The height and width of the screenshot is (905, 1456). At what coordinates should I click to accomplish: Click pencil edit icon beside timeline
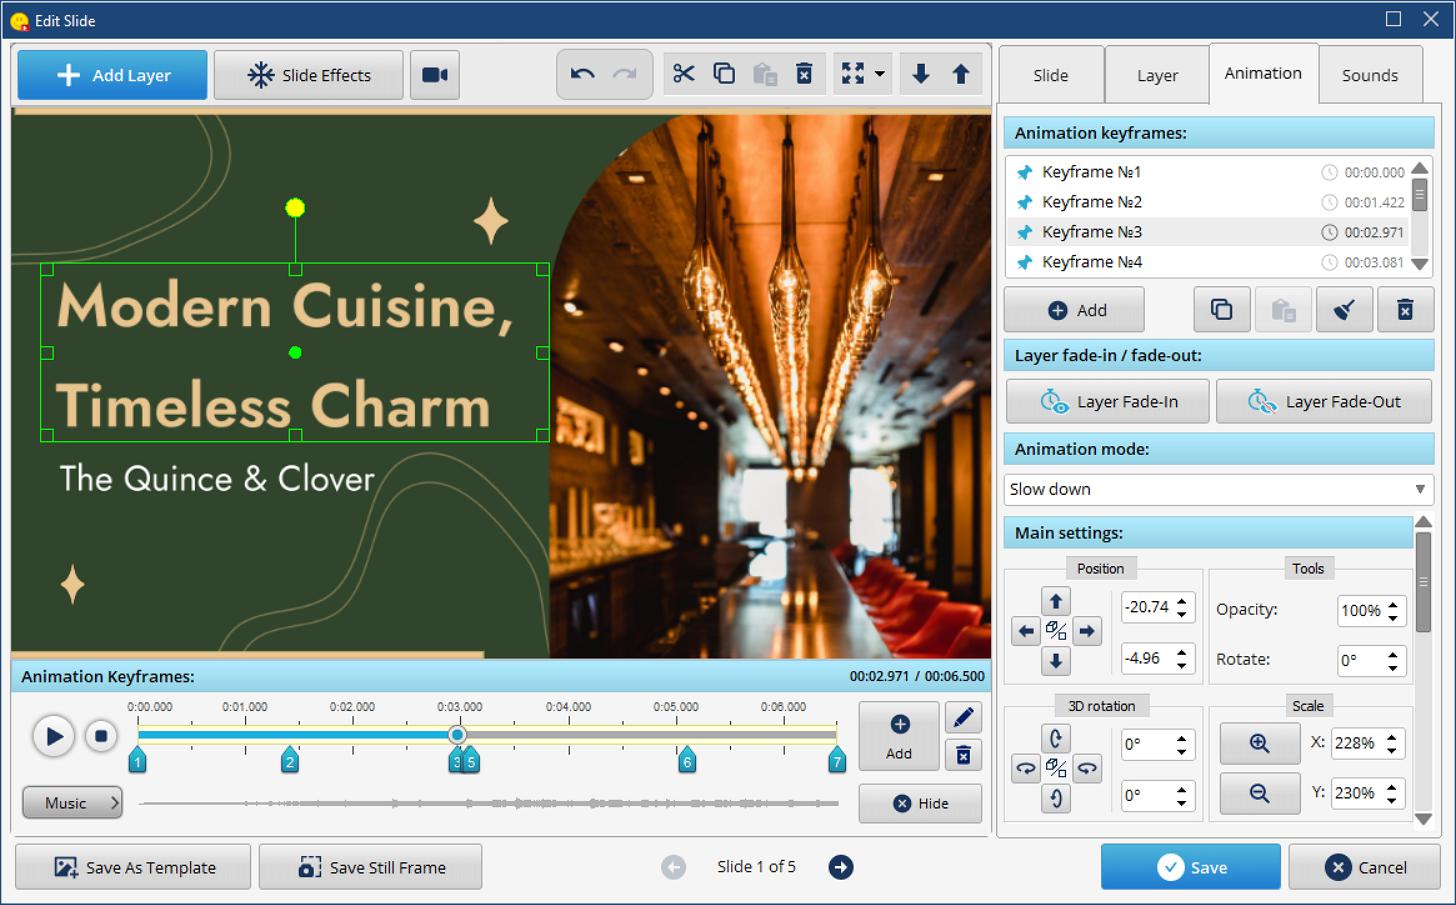(962, 718)
